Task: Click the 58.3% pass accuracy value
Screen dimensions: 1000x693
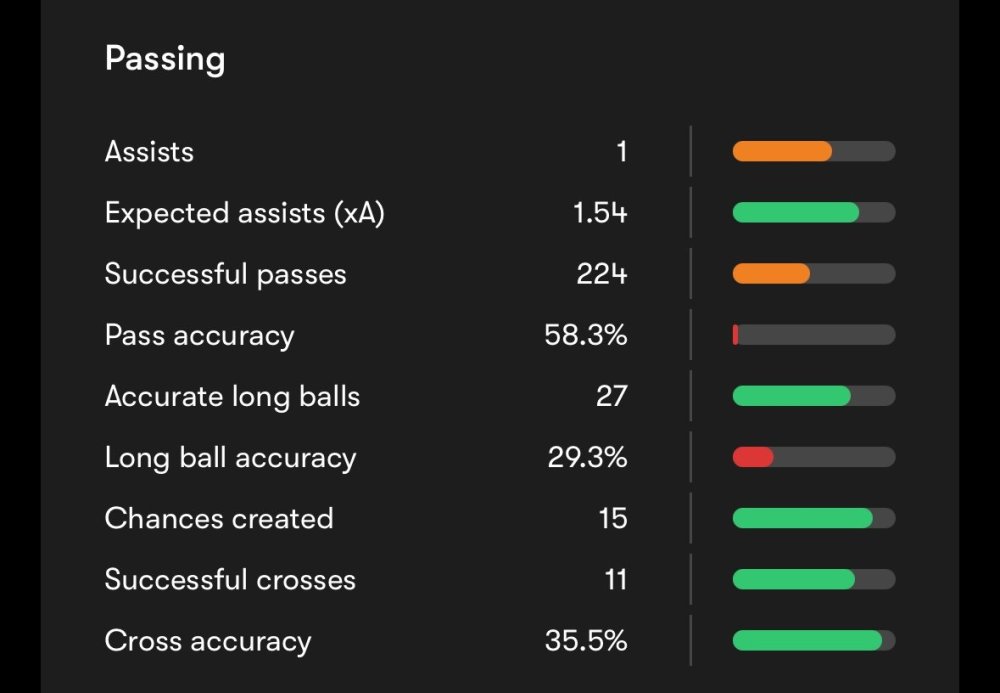Action: point(586,335)
